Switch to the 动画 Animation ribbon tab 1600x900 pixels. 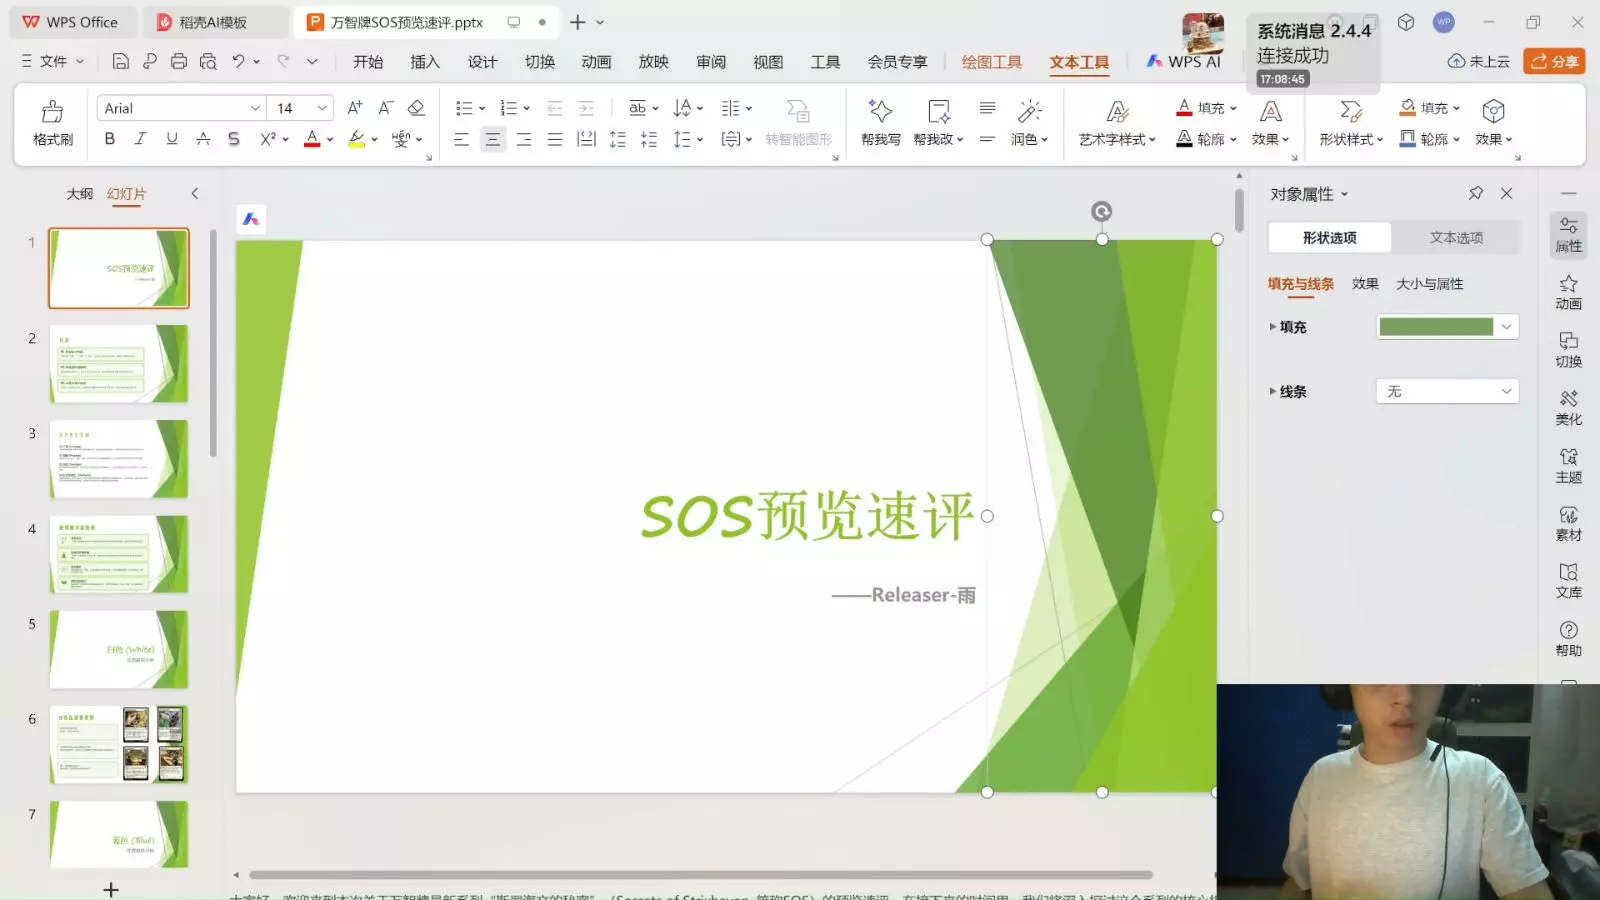pyautogui.click(x=596, y=62)
